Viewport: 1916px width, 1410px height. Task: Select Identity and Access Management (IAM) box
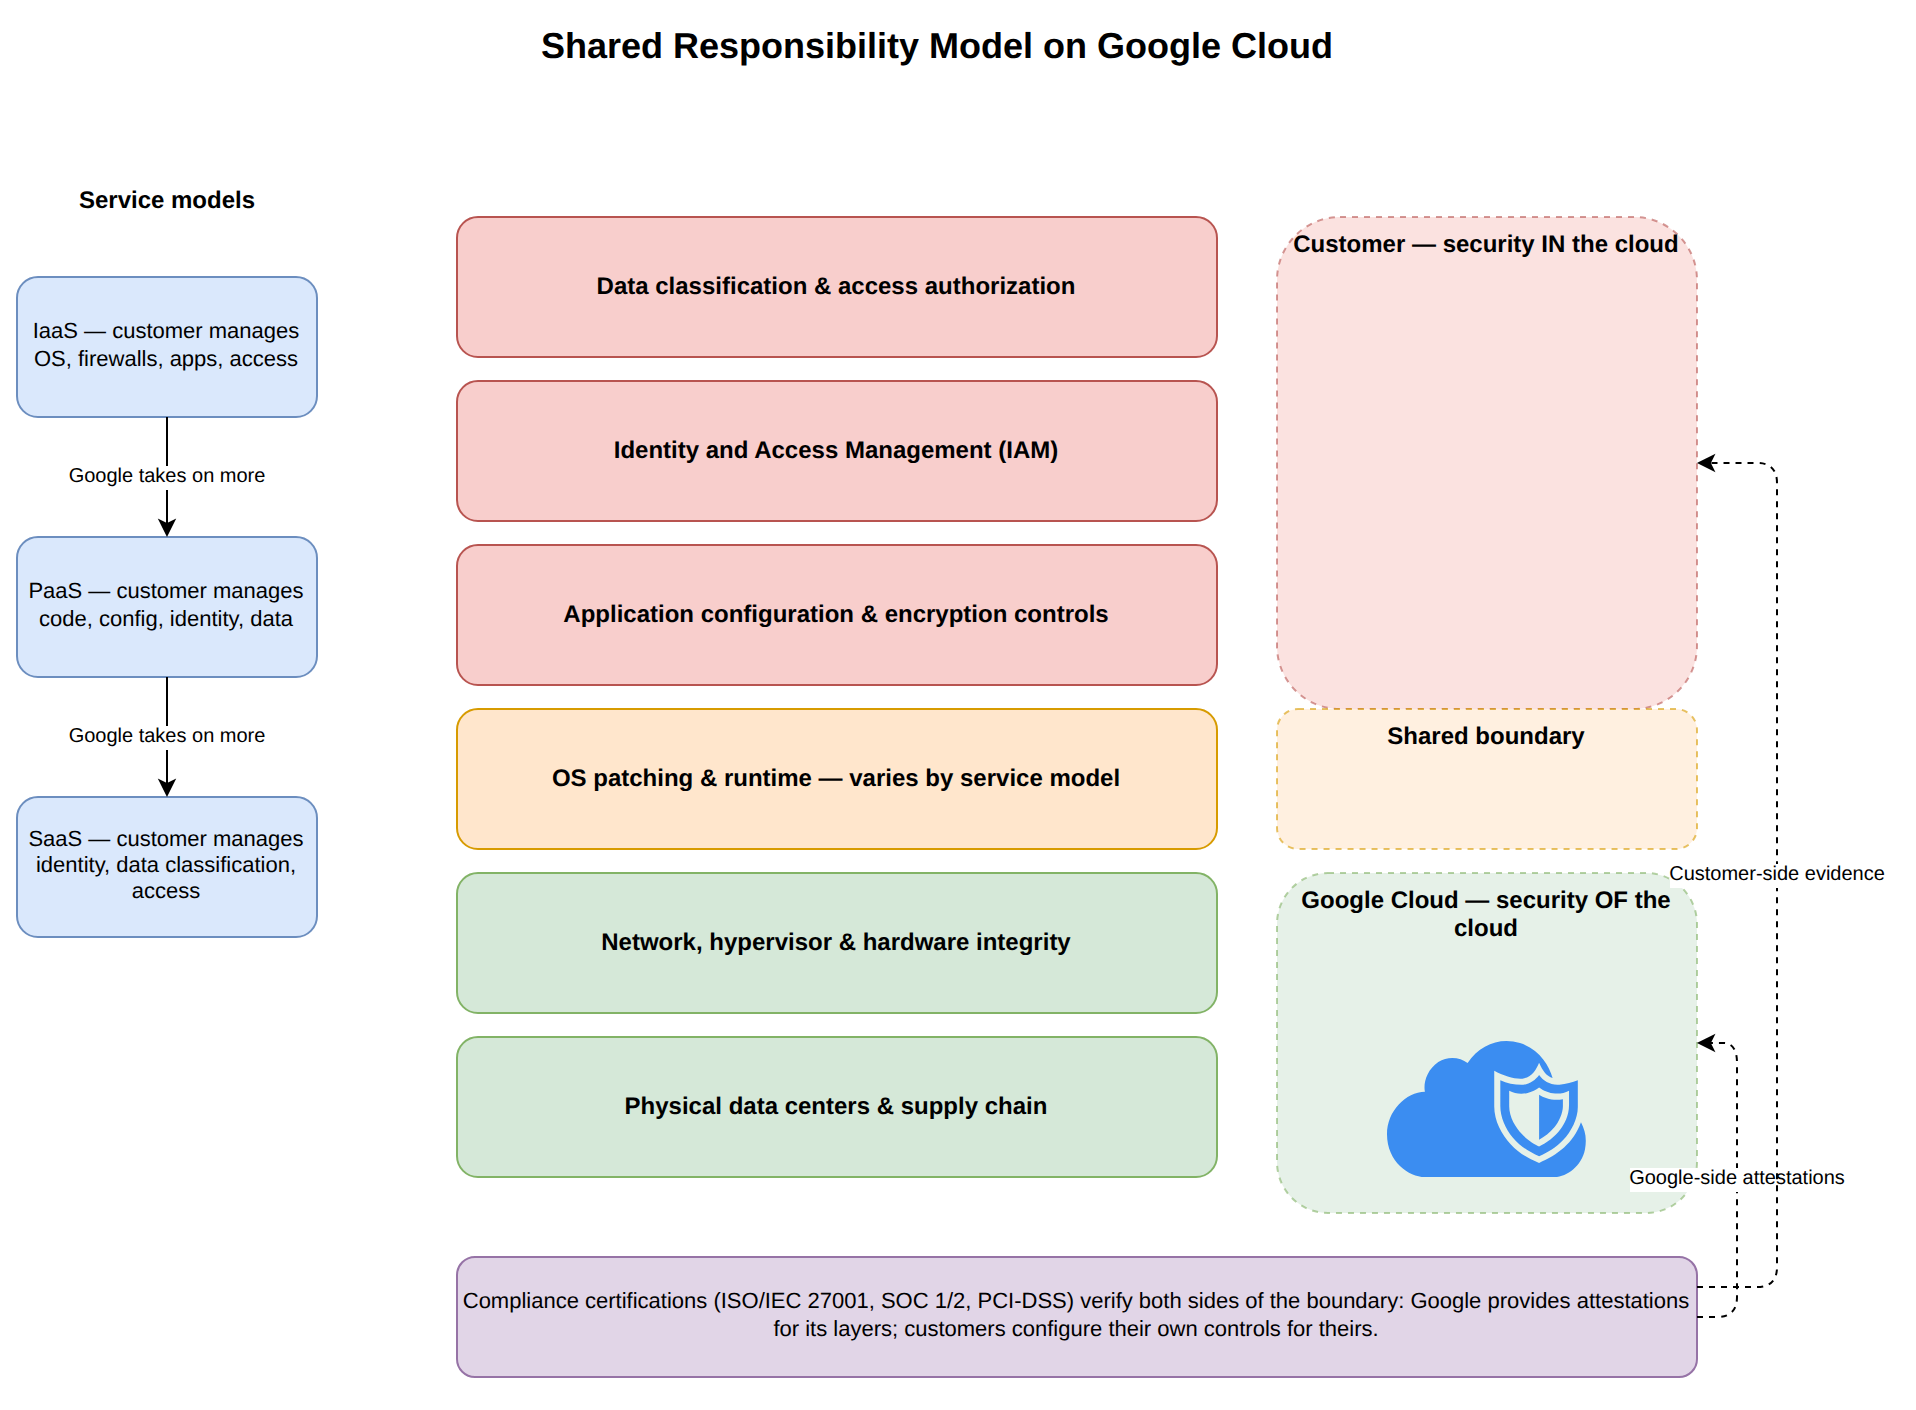[837, 451]
